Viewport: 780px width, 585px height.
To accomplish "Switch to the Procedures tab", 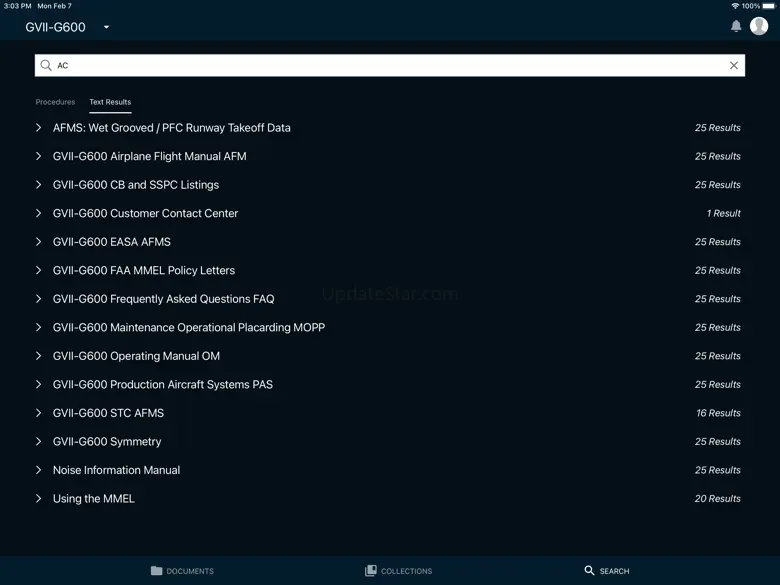I will (55, 102).
